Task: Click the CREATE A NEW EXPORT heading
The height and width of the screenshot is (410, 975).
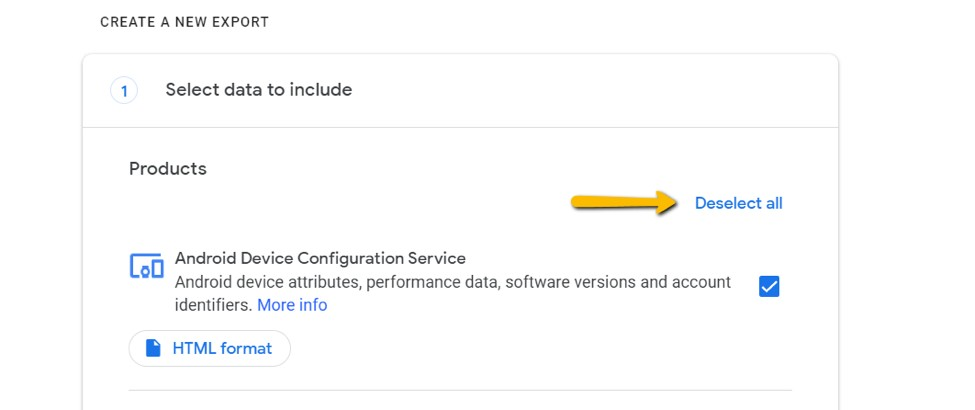Action: pos(184,22)
